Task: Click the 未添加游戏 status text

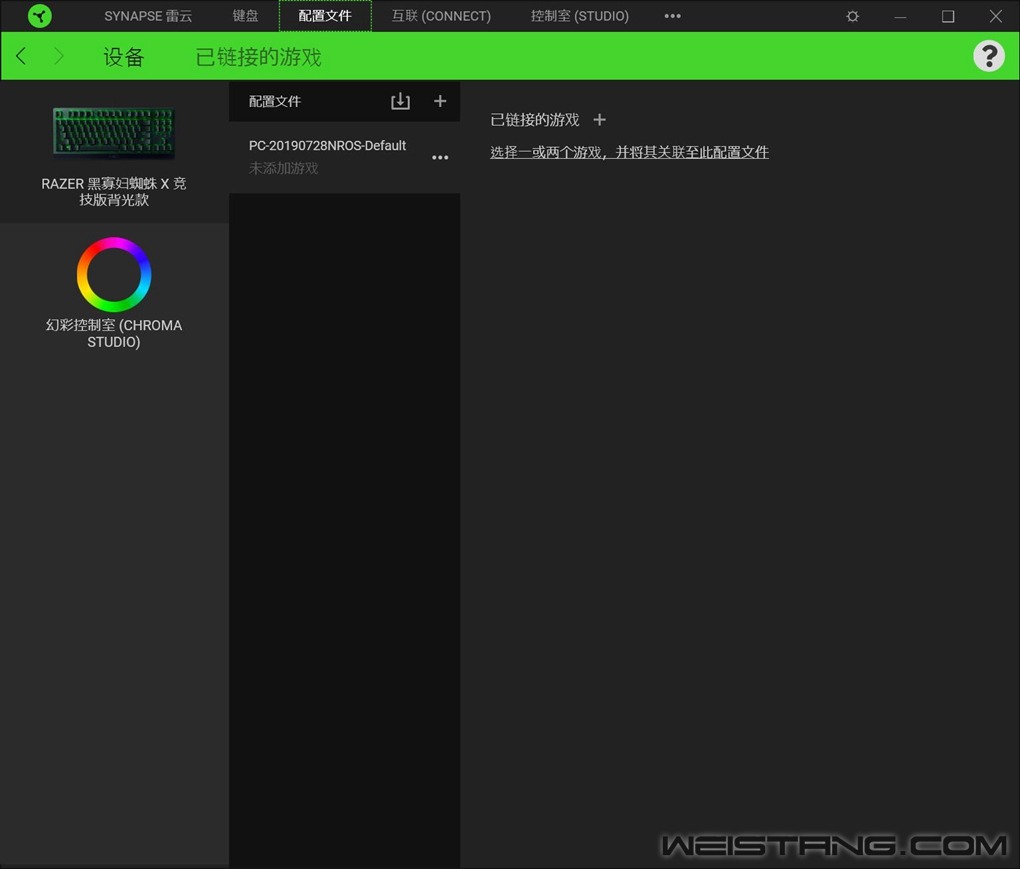Action: pos(283,168)
